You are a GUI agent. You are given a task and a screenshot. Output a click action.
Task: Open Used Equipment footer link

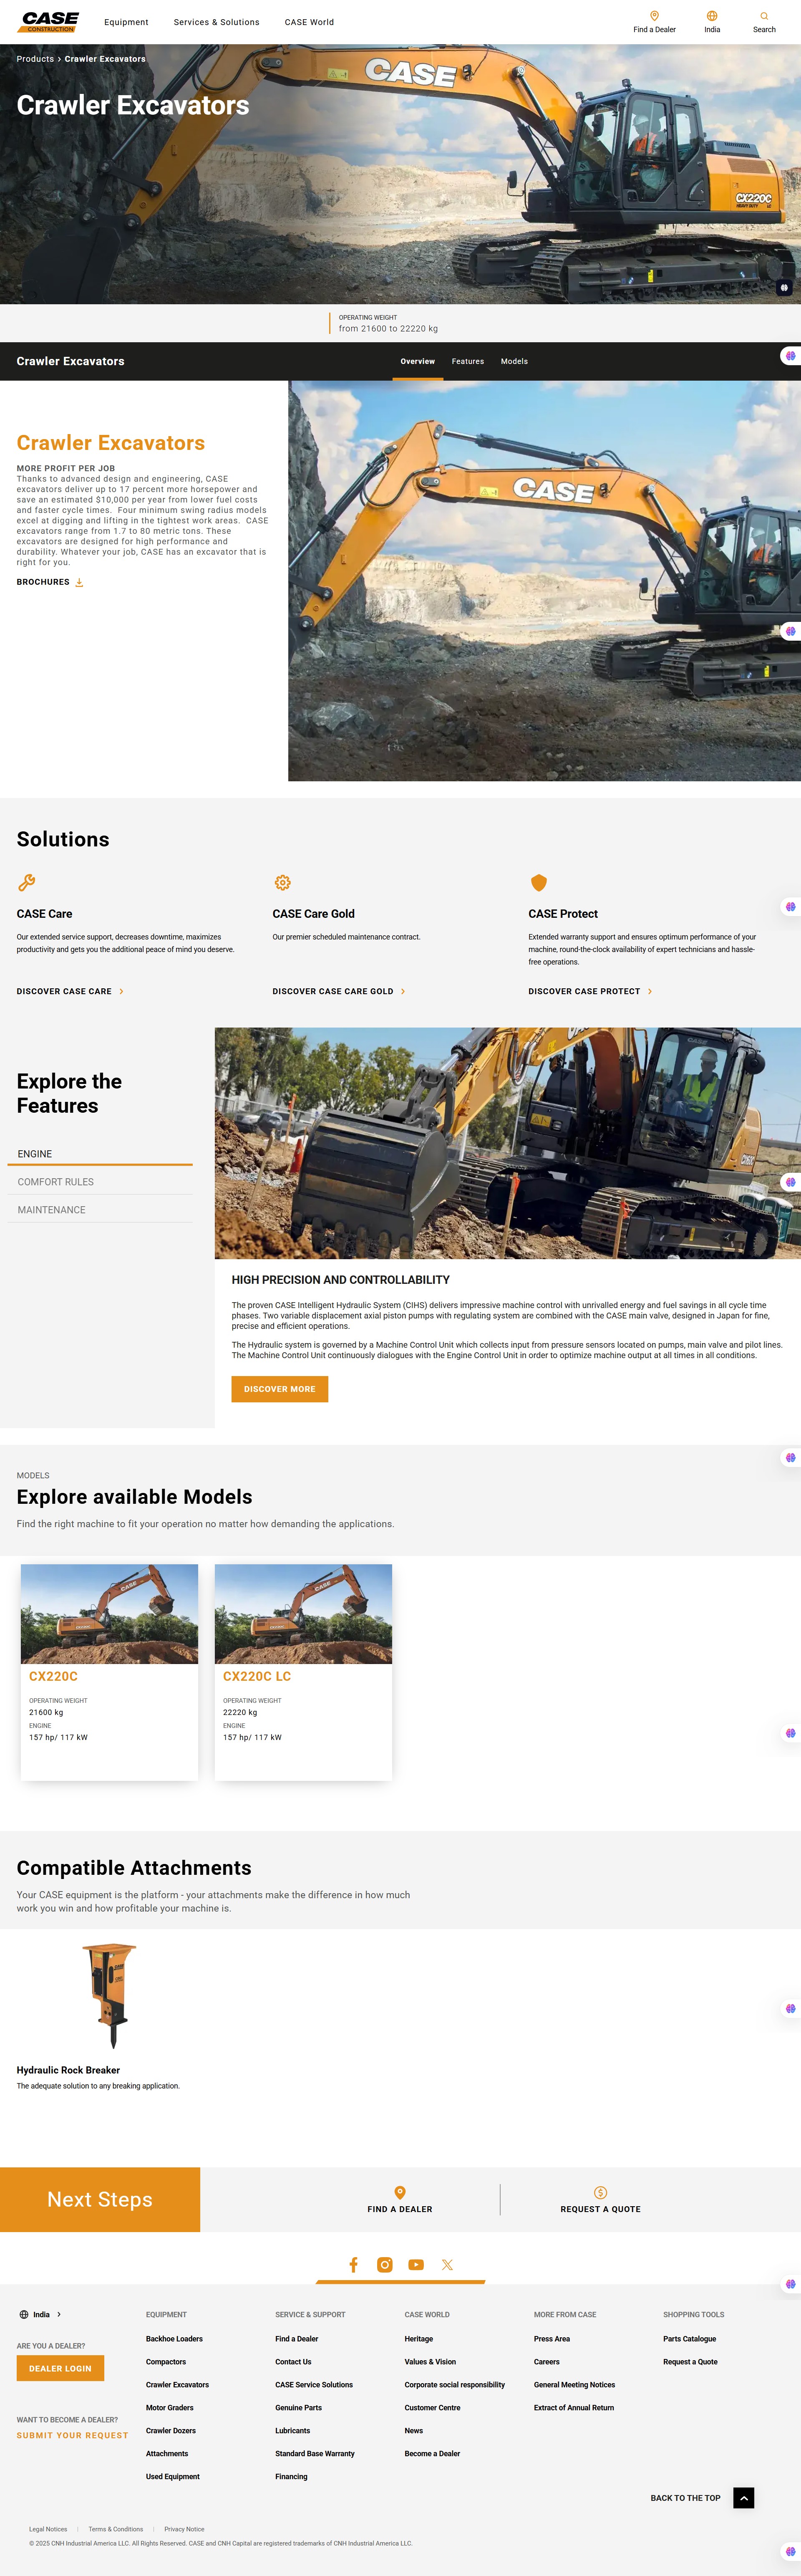point(173,2477)
